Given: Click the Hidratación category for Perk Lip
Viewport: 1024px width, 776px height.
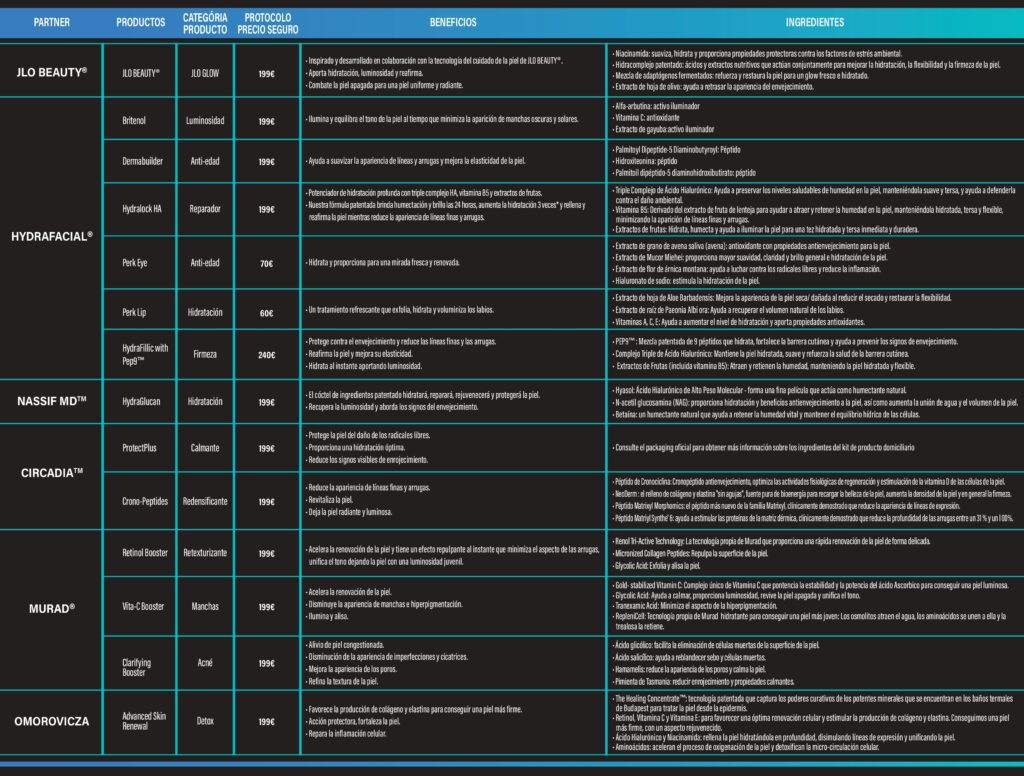Looking at the screenshot, I should [205, 312].
